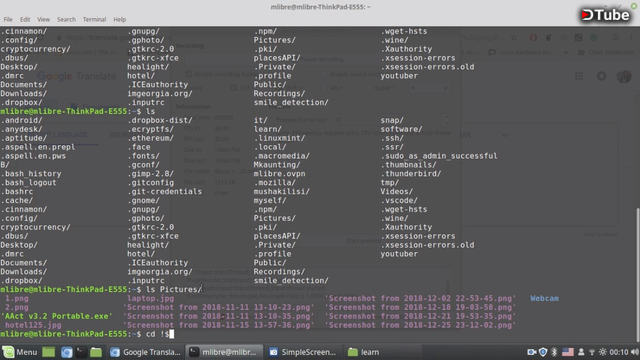Viewport: 640px width, 360px height.
Task: Click the '.thunderbird/' entry
Action: [x=411, y=173]
